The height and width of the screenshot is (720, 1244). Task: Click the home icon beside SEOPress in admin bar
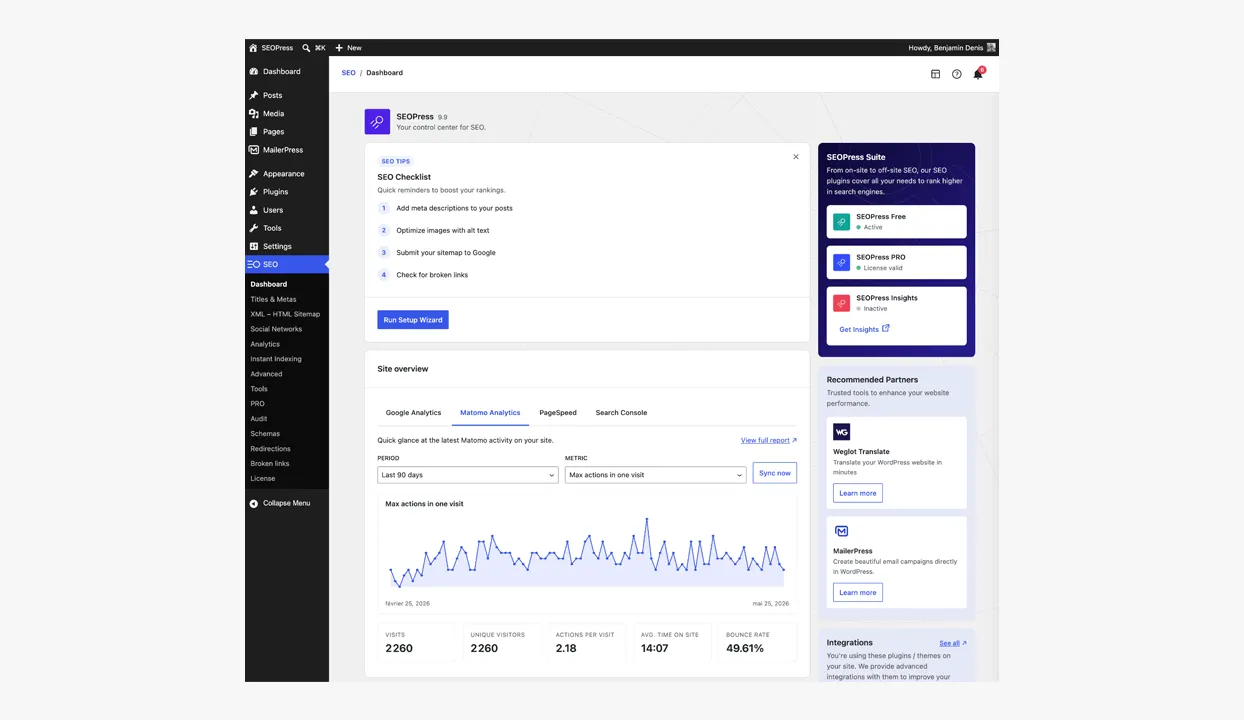[253, 48]
